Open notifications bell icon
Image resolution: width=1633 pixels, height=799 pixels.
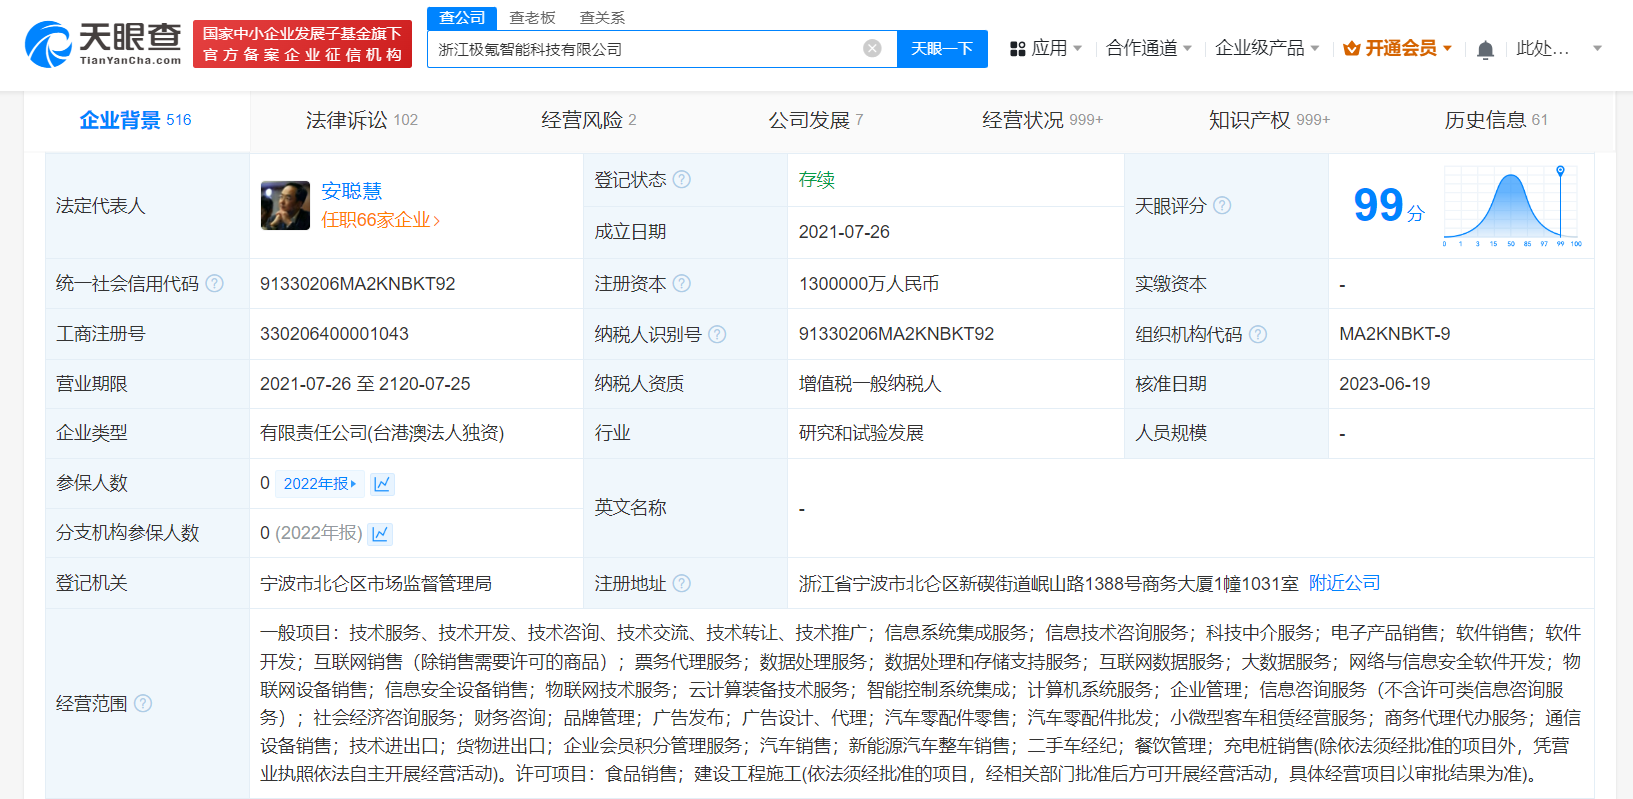1486,49
